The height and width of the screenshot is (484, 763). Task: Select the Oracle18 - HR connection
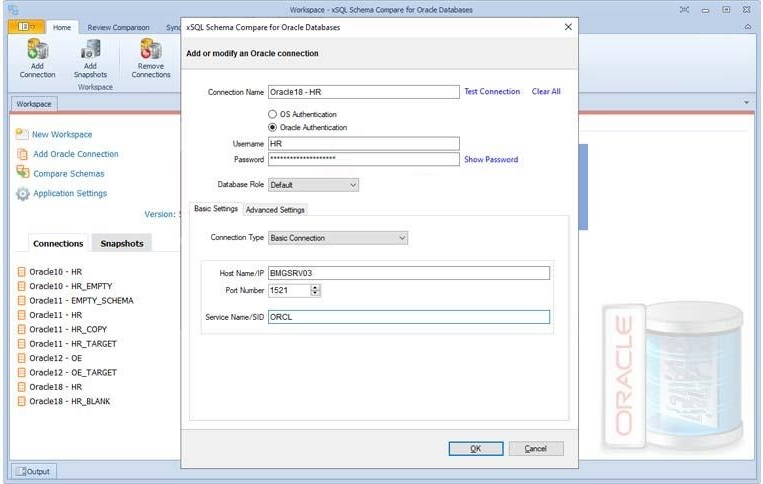pyautogui.click(x=55, y=387)
